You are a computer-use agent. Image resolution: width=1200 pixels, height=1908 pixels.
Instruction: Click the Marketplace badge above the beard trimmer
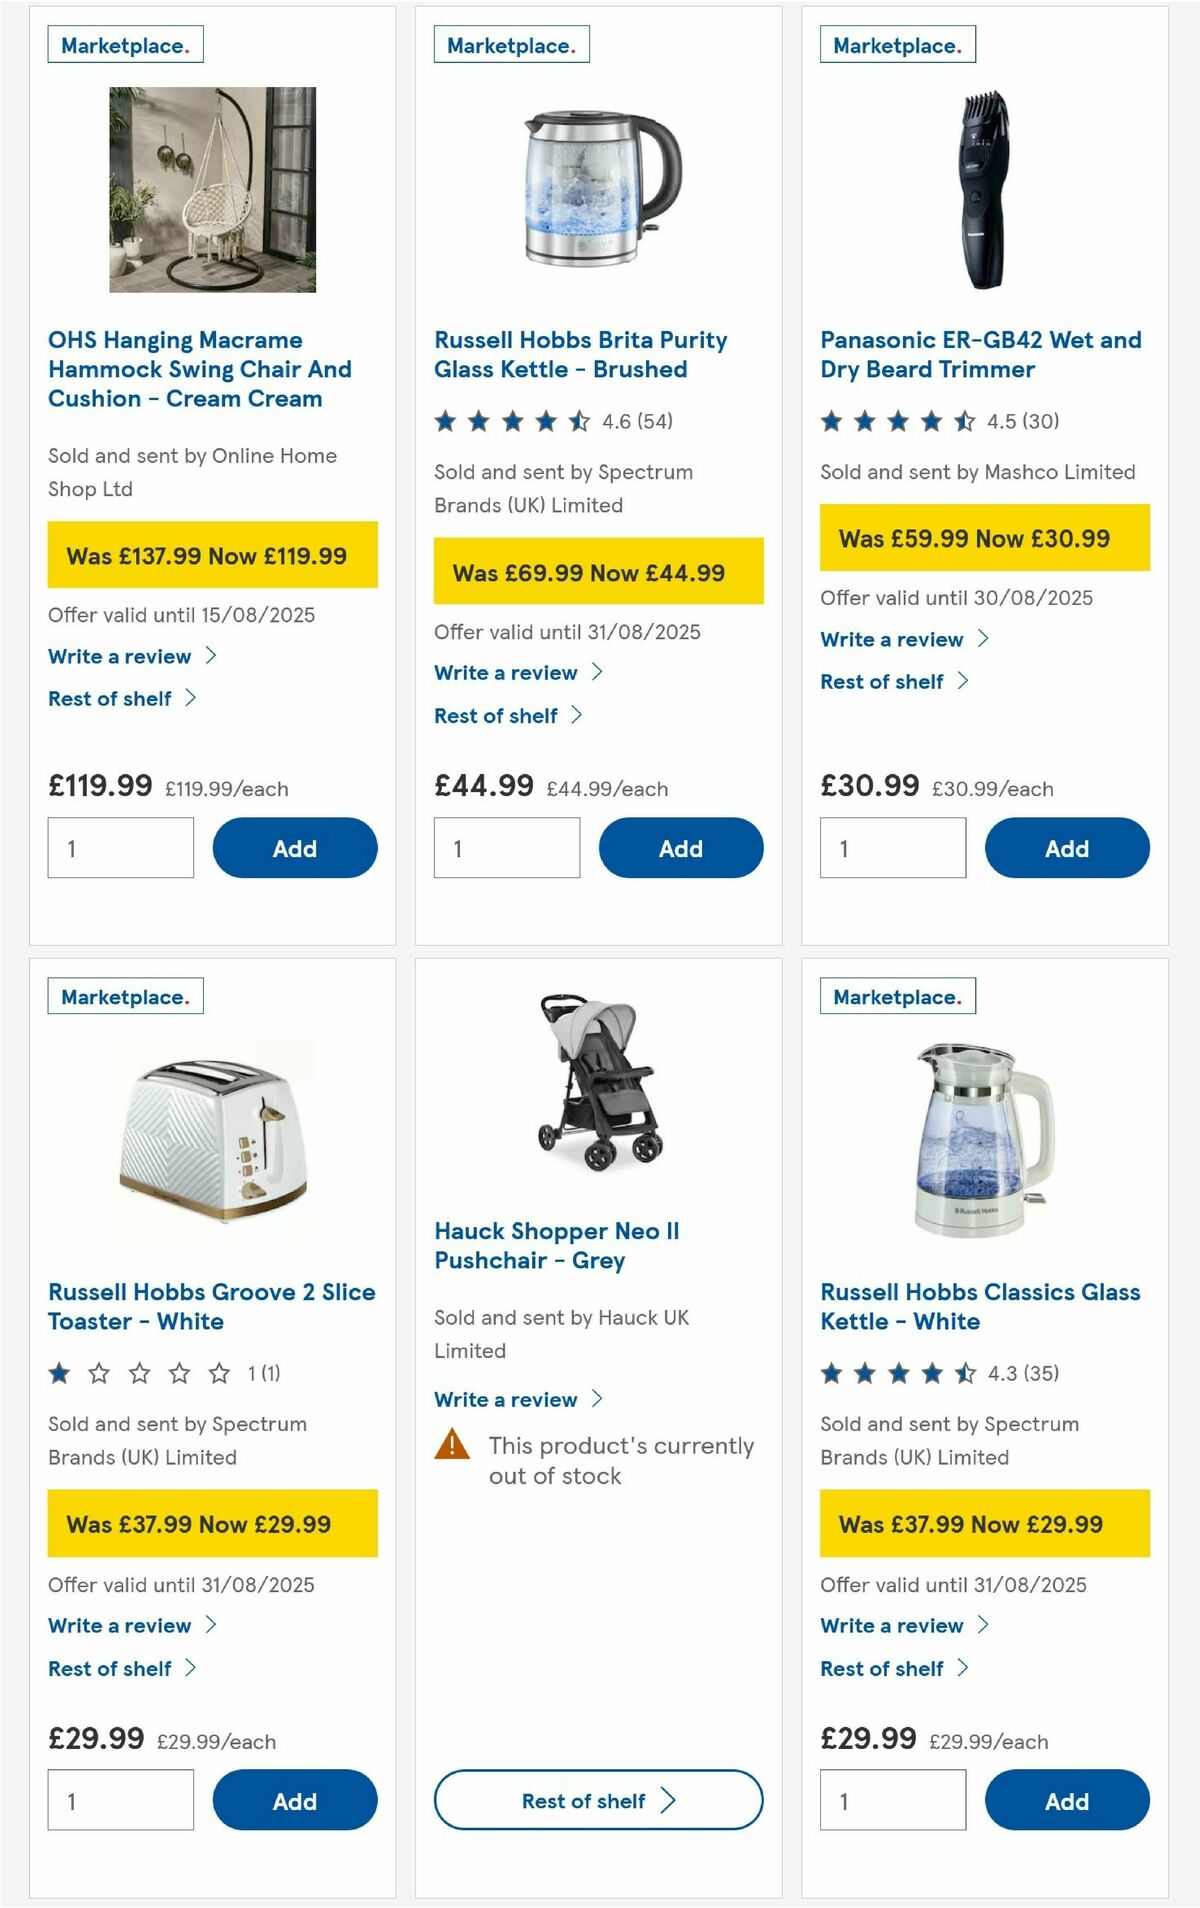click(895, 43)
